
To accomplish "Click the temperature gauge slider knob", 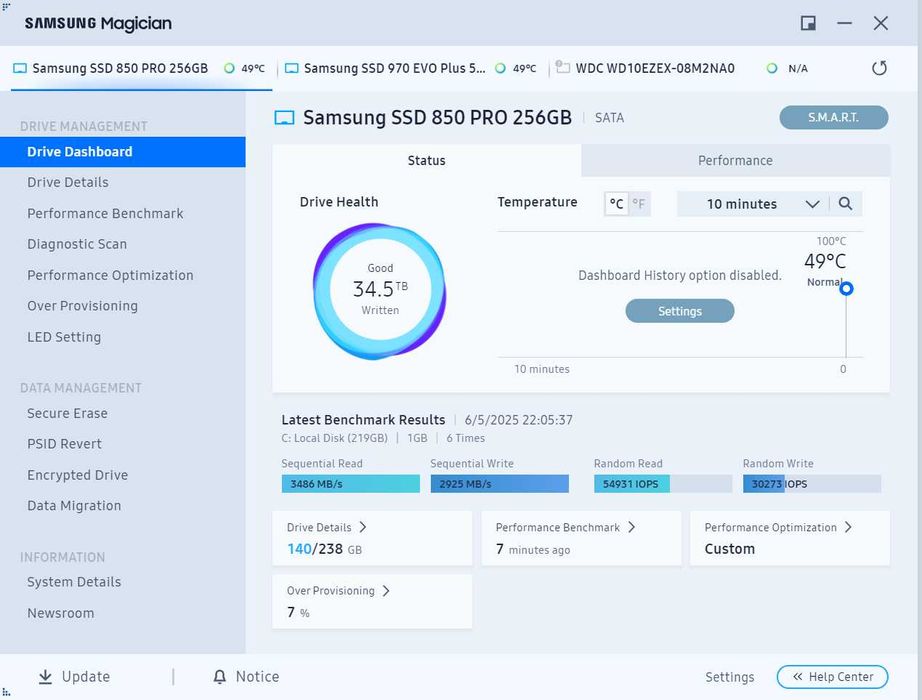I will [846, 289].
